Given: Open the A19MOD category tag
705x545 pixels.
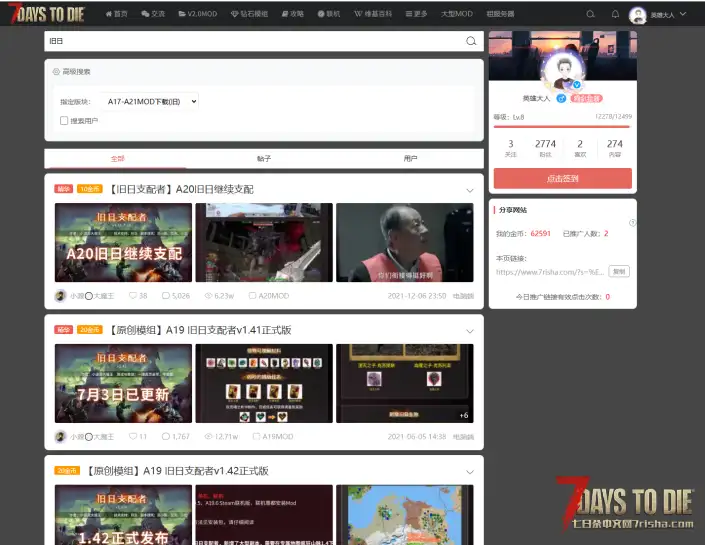Looking at the screenshot, I should [273, 436].
